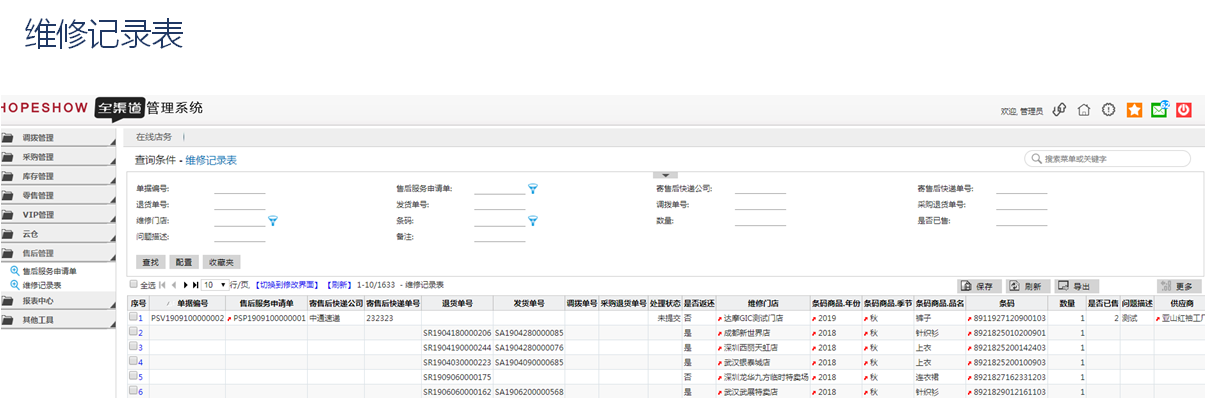Viewport: 1206px width, 399px height.
Task: Click the 查找 search button
Action: pos(150,262)
